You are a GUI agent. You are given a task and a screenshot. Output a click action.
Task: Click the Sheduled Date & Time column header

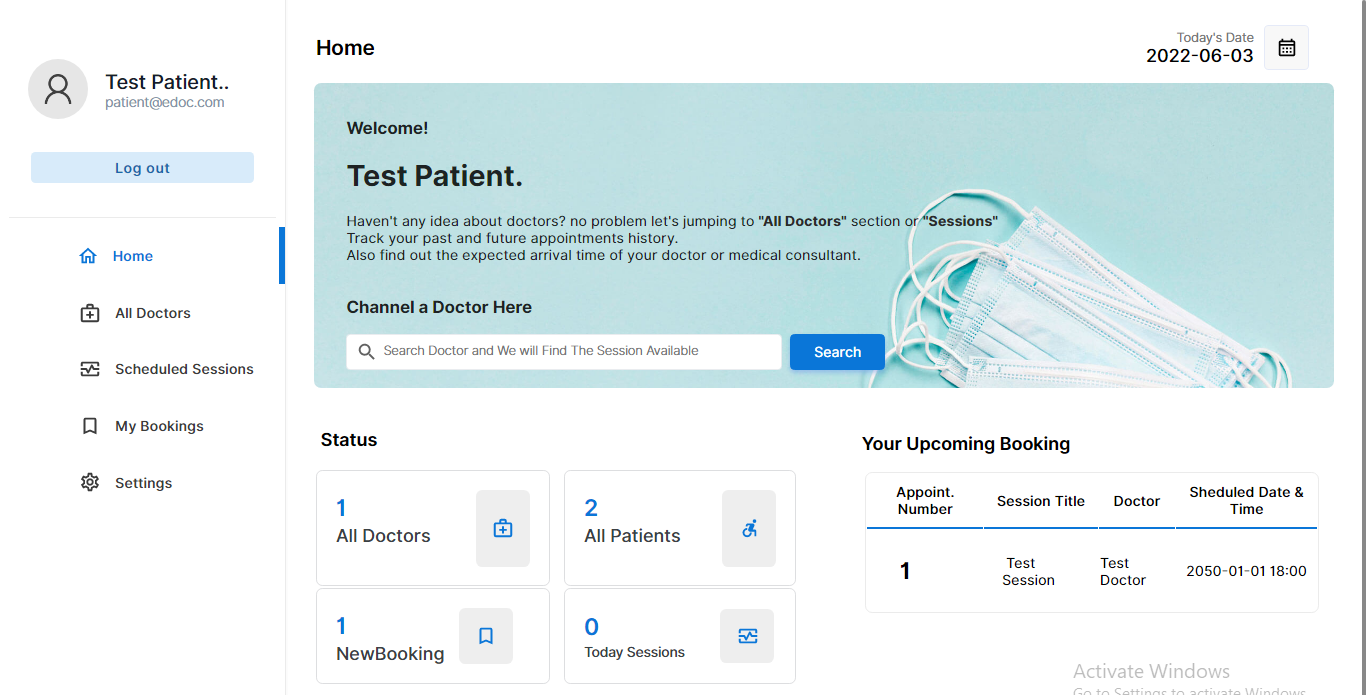coord(1246,501)
